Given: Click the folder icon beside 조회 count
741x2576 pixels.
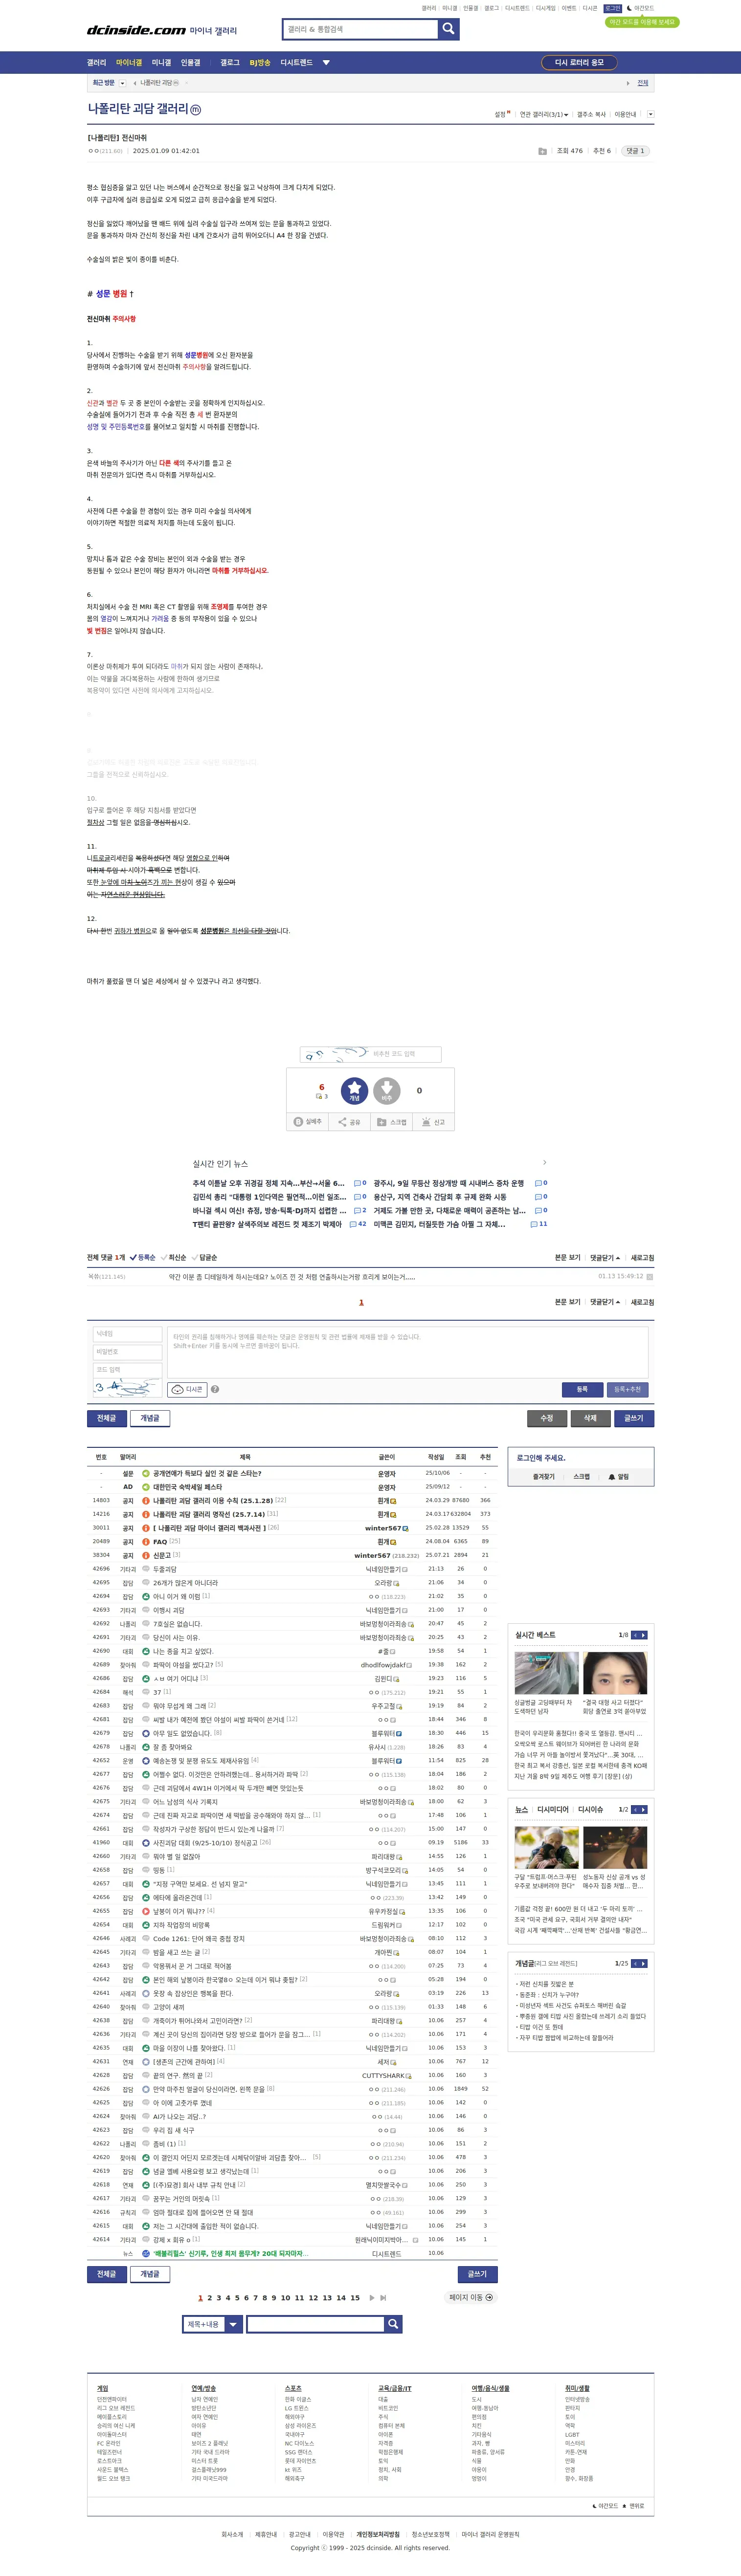Looking at the screenshot, I should [x=542, y=151].
